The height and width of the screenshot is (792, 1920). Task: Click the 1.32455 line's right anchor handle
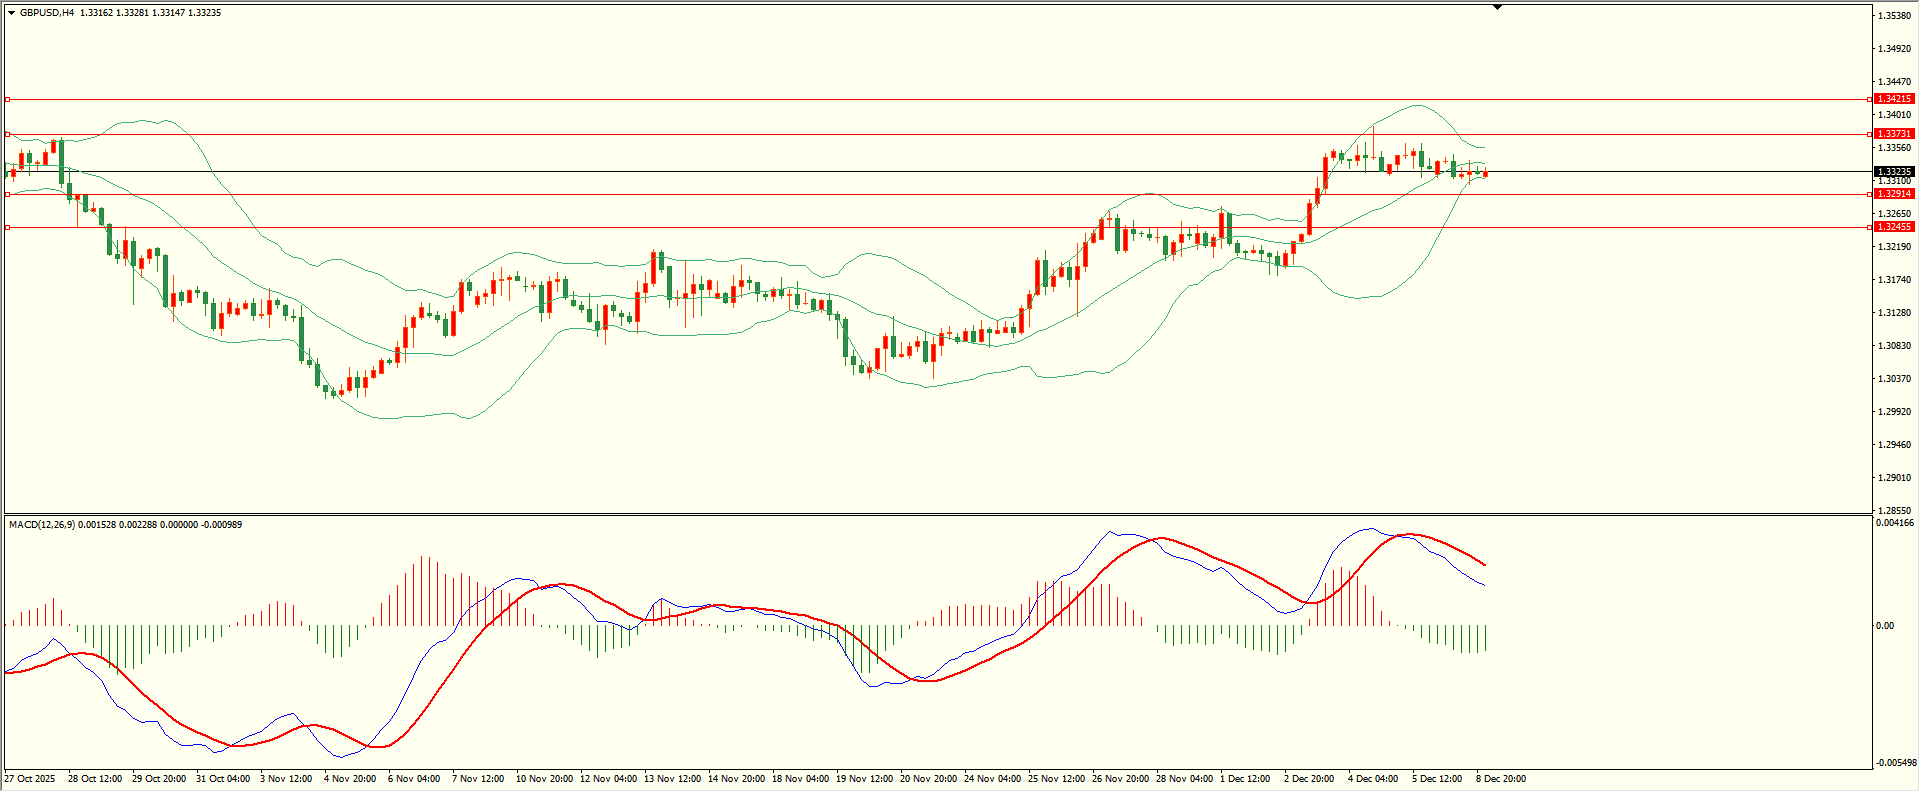tap(1870, 228)
